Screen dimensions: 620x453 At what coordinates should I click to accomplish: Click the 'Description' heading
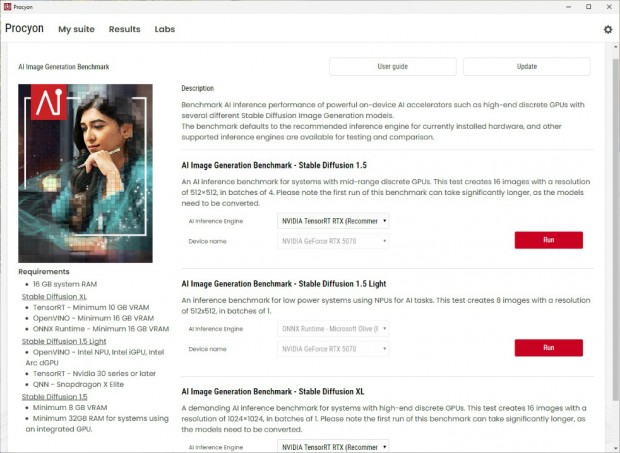pyautogui.click(x=197, y=88)
